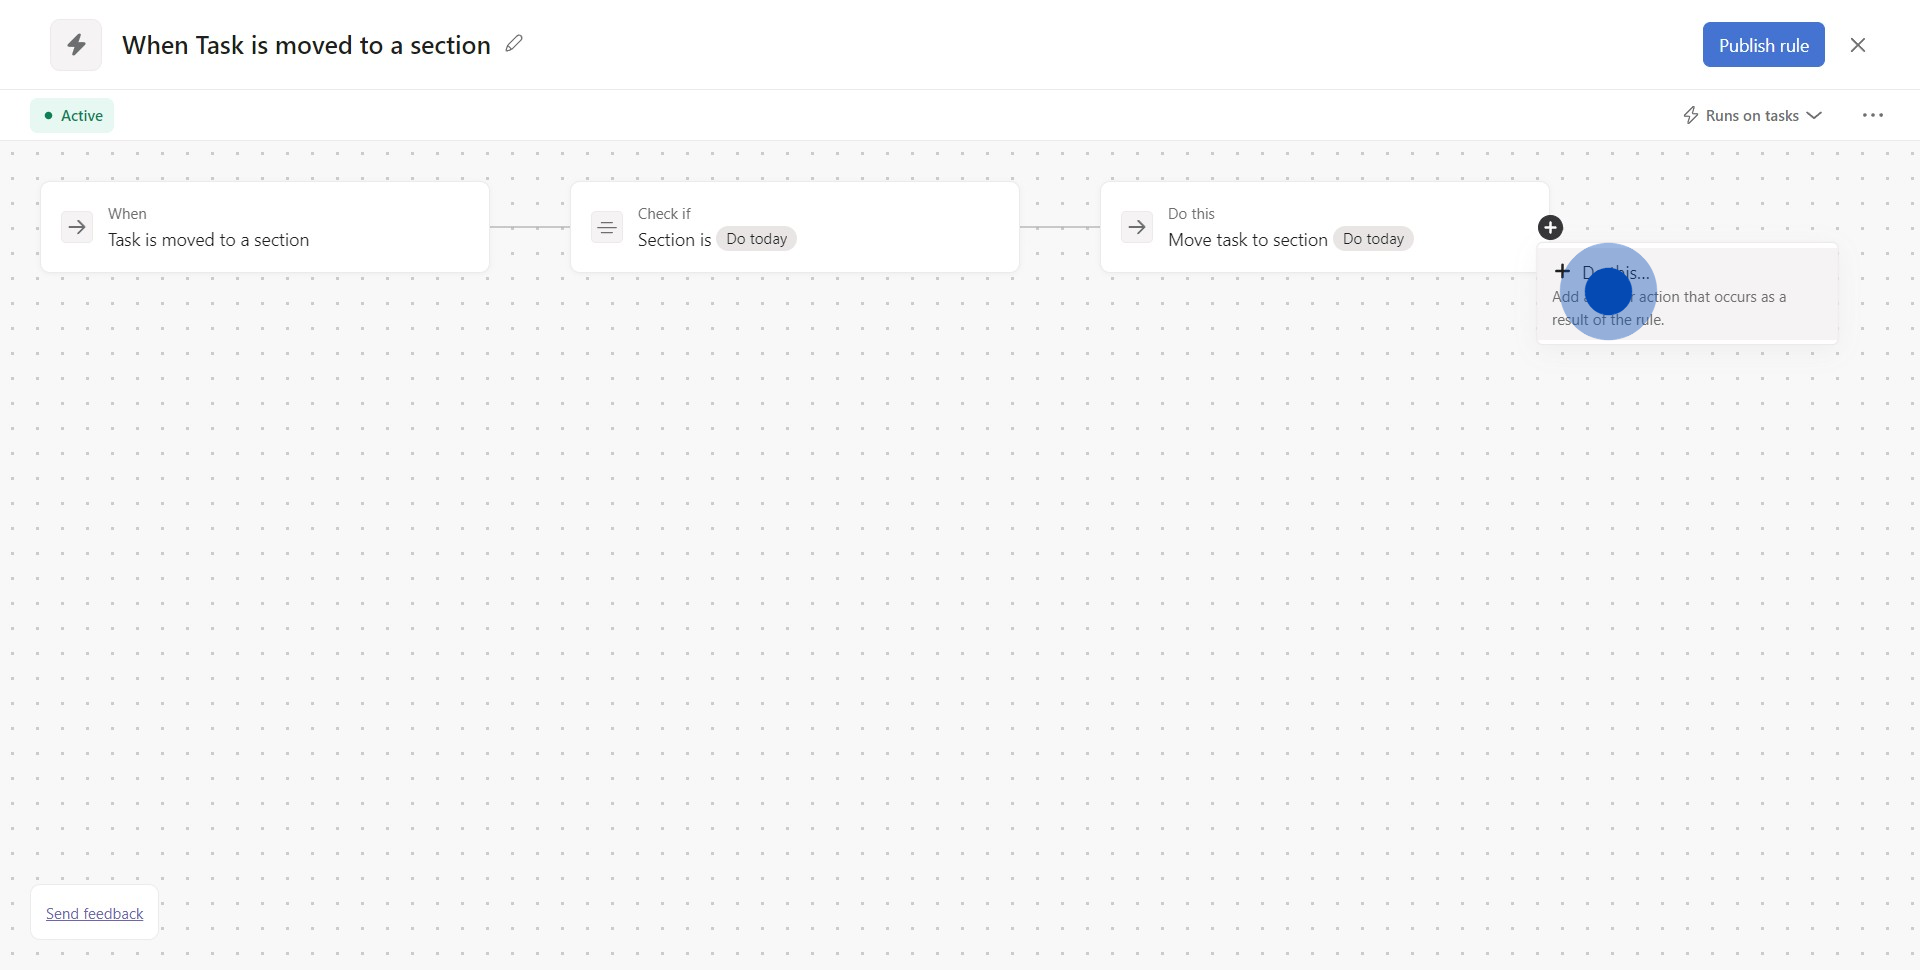Toggle the Active status badge
Screen dimensions: 1920x970
[72, 116]
